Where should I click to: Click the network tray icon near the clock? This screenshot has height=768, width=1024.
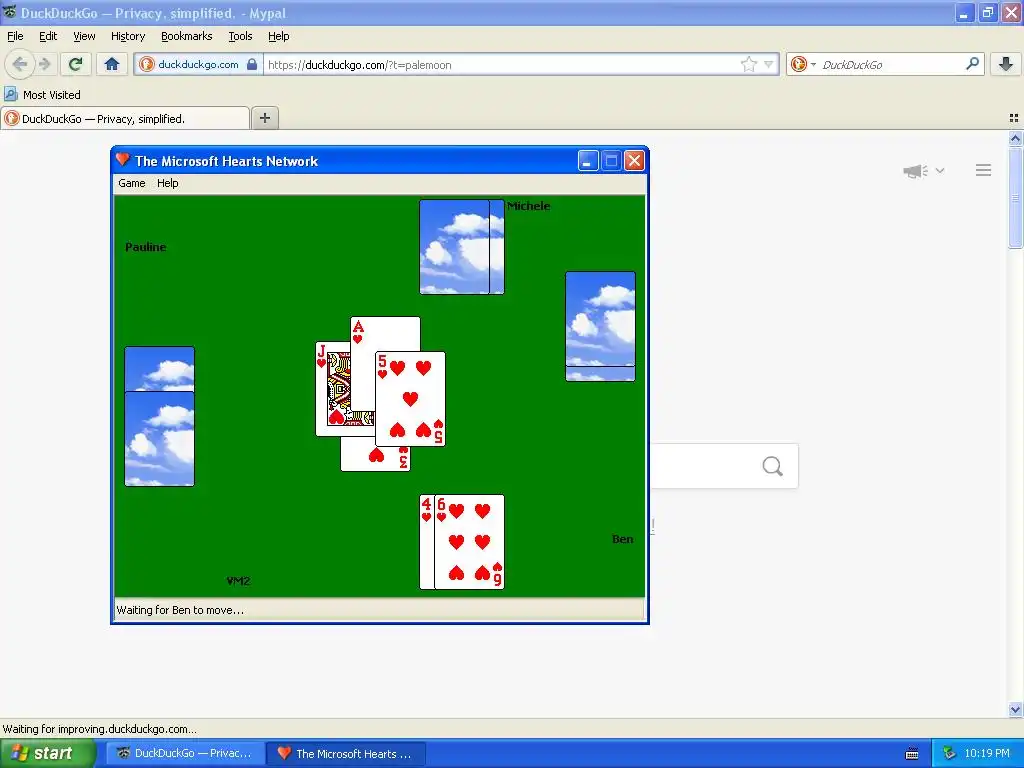tap(949, 754)
